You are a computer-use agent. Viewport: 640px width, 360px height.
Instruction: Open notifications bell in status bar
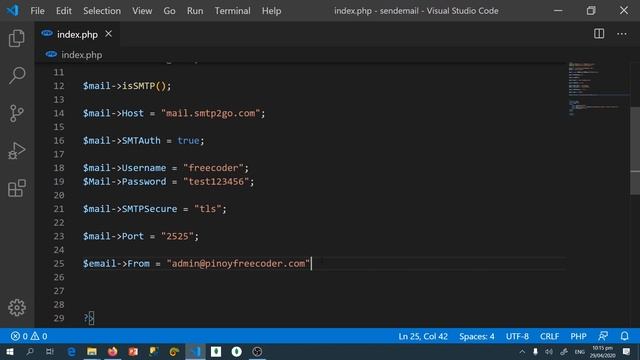pos(624,336)
